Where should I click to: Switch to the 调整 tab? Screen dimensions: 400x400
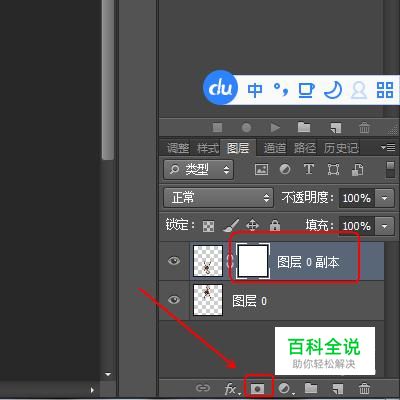pos(178,148)
